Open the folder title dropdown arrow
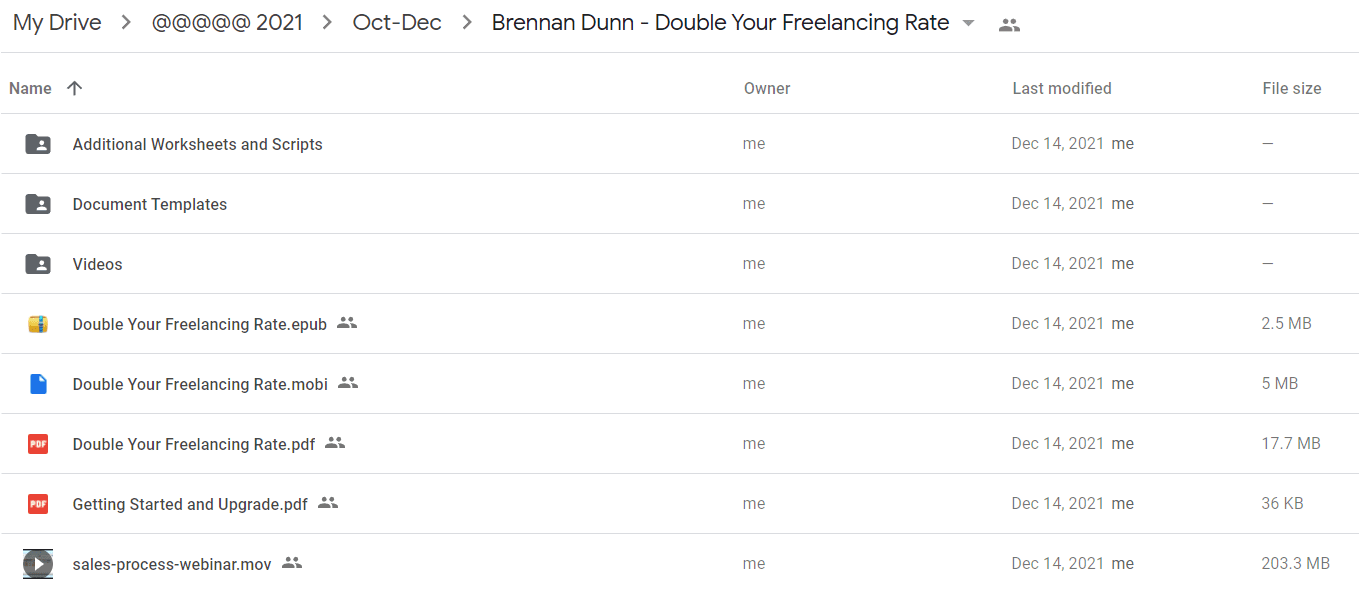This screenshot has height=589, width=1359. coord(968,24)
